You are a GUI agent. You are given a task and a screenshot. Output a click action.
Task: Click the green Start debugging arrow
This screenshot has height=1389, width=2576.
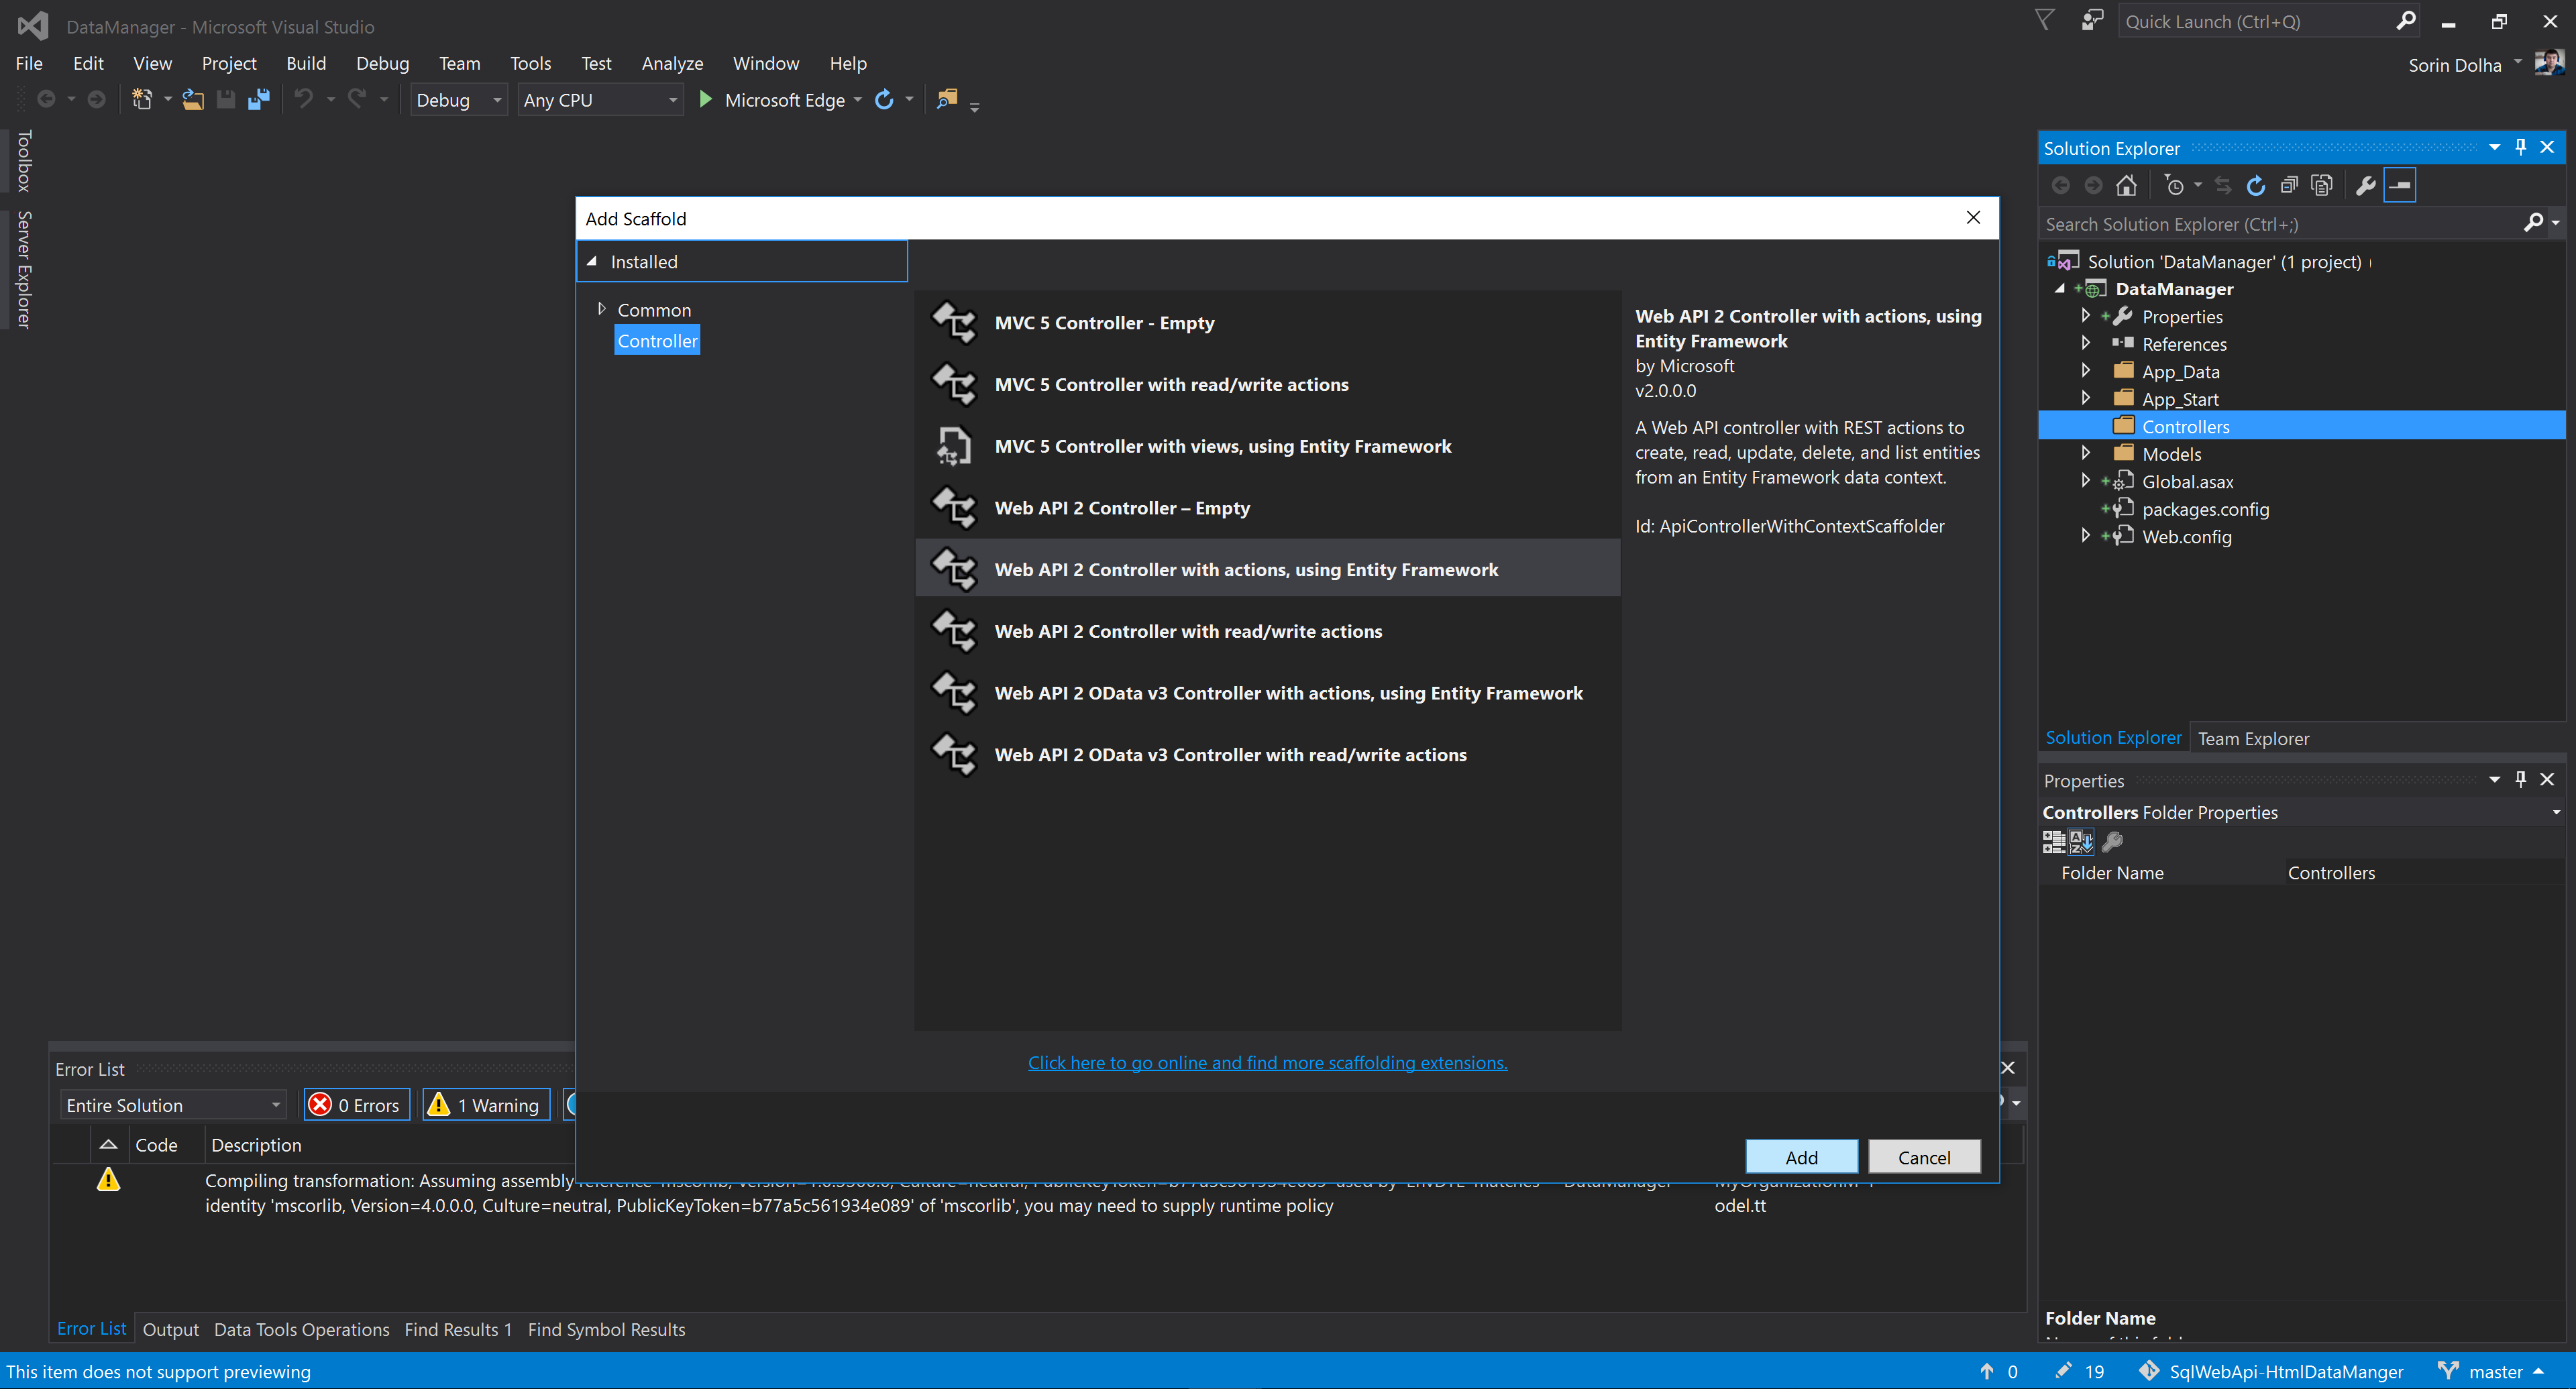click(705, 100)
